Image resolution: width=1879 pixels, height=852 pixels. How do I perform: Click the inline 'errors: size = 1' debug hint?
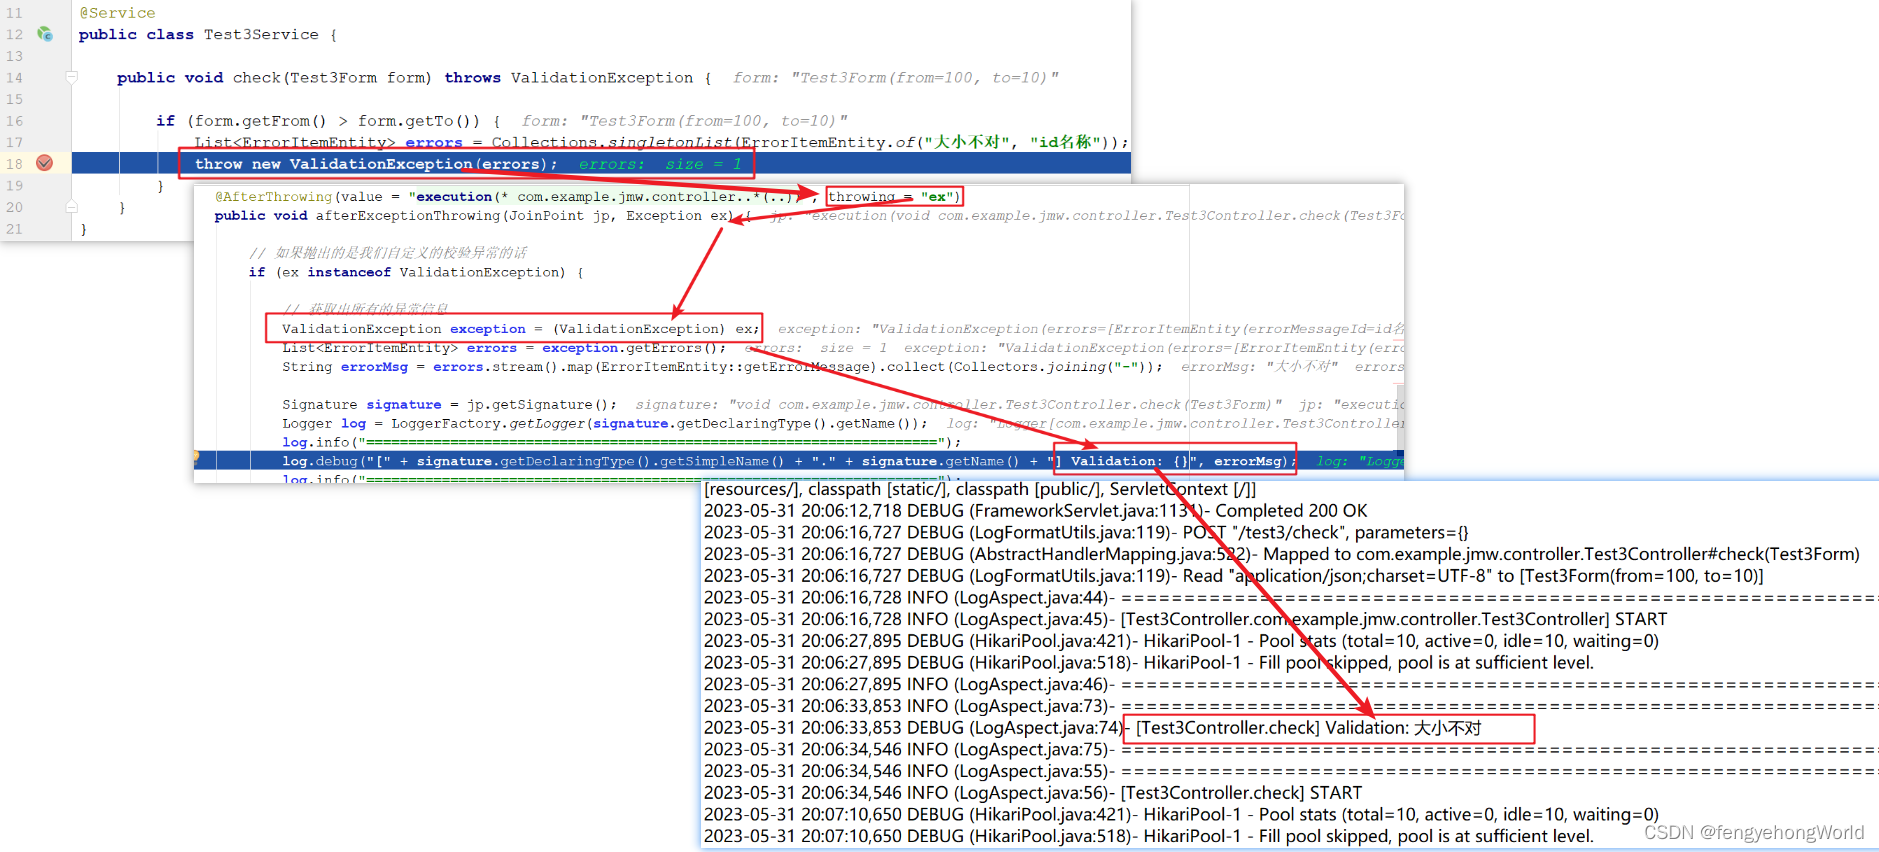660,164
